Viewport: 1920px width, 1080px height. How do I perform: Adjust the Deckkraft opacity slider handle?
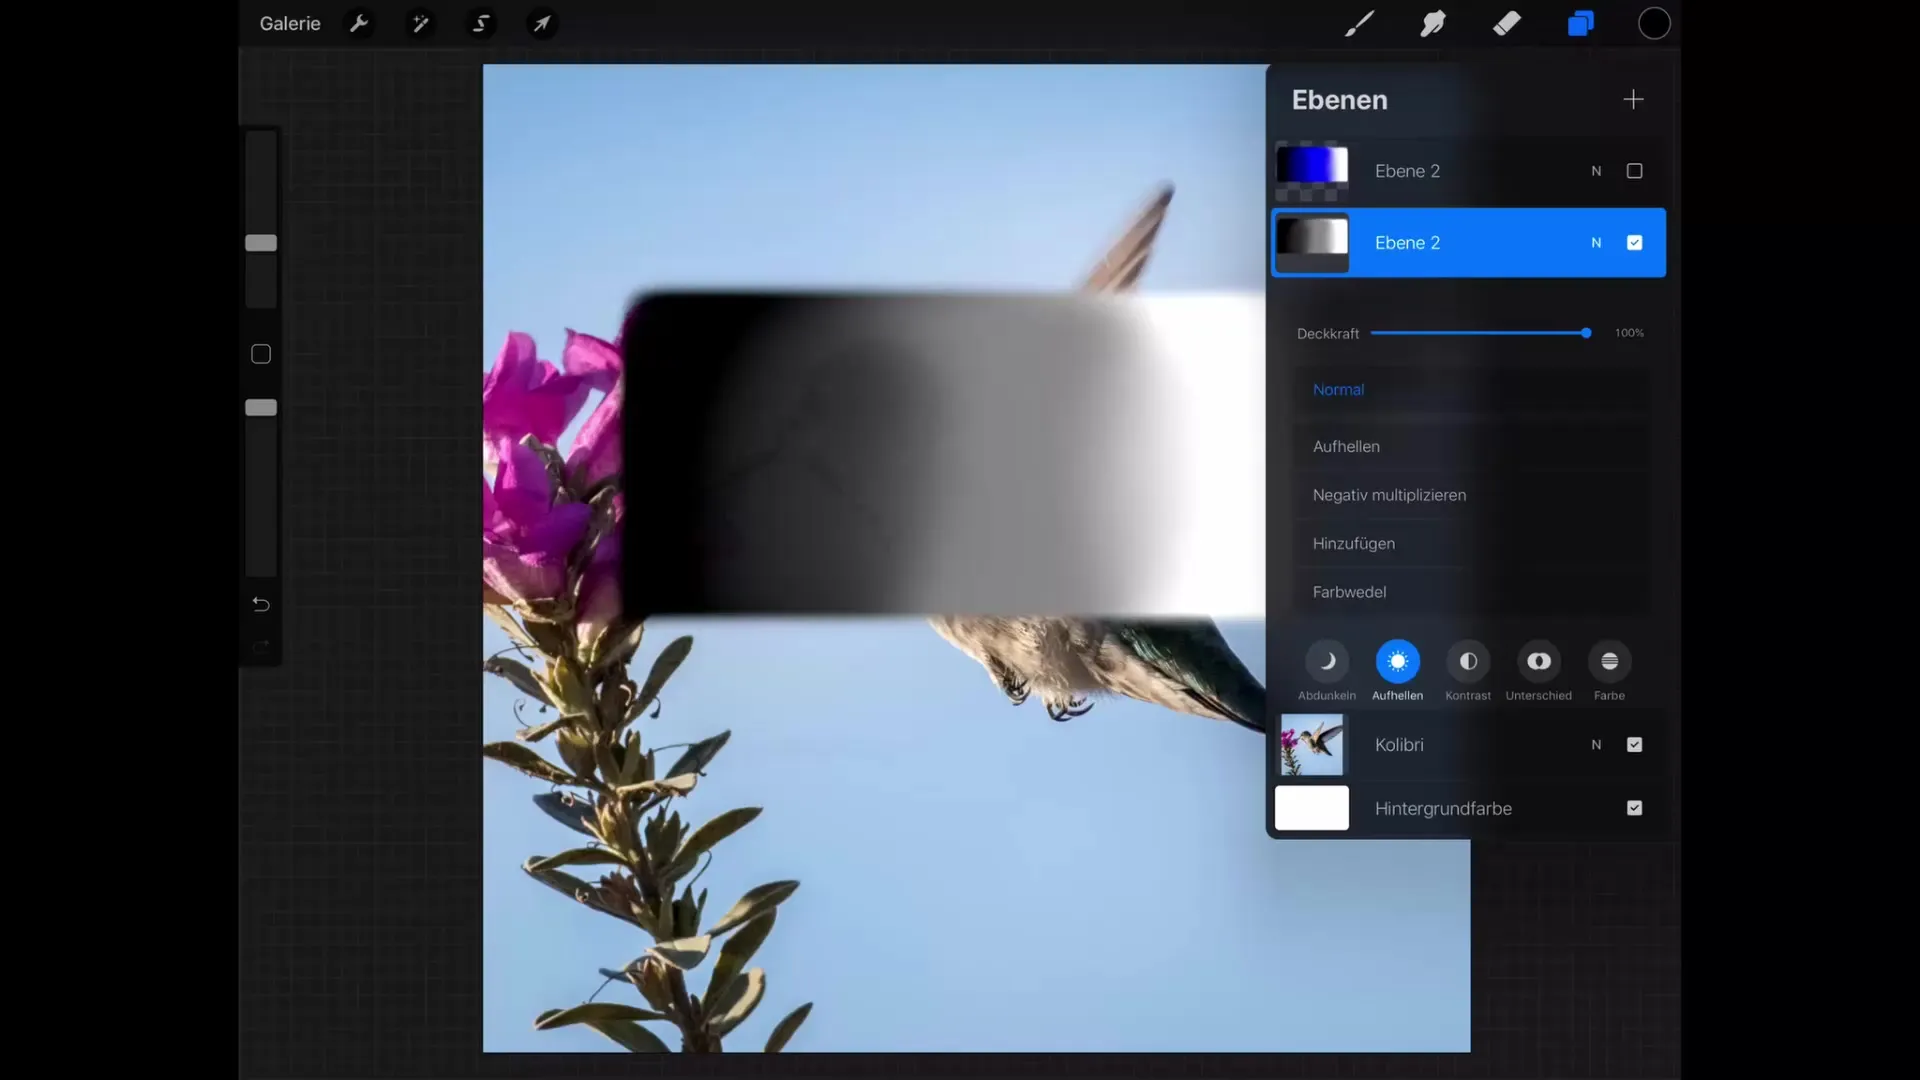(x=1586, y=333)
